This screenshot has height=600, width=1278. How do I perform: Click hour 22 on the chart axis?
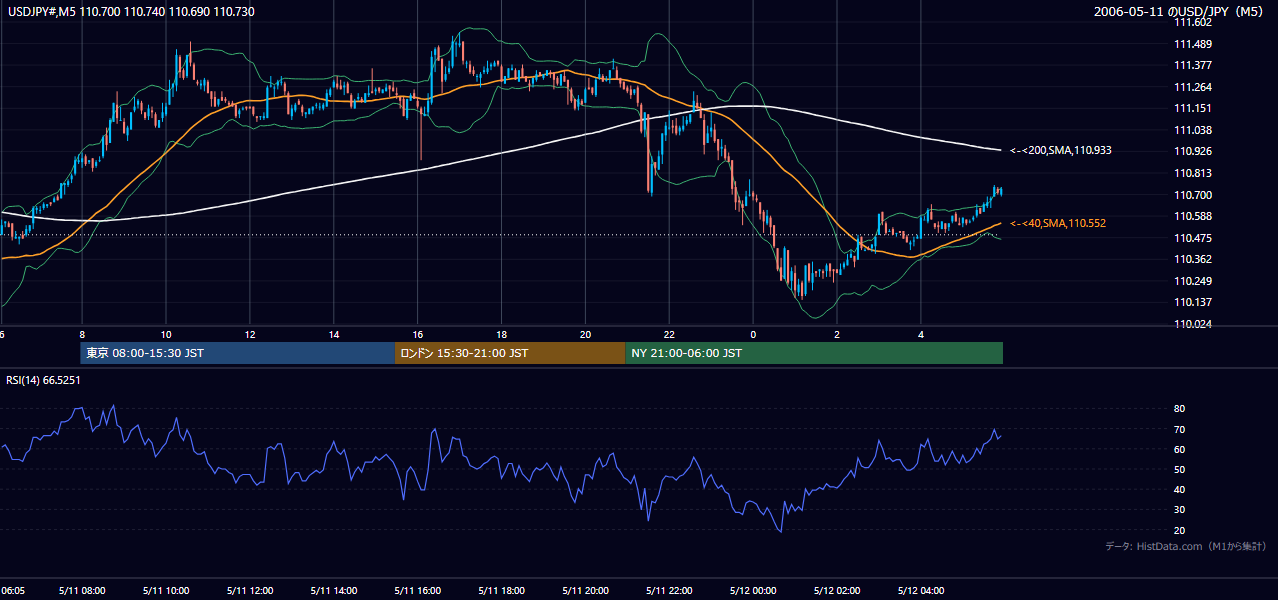(669, 334)
